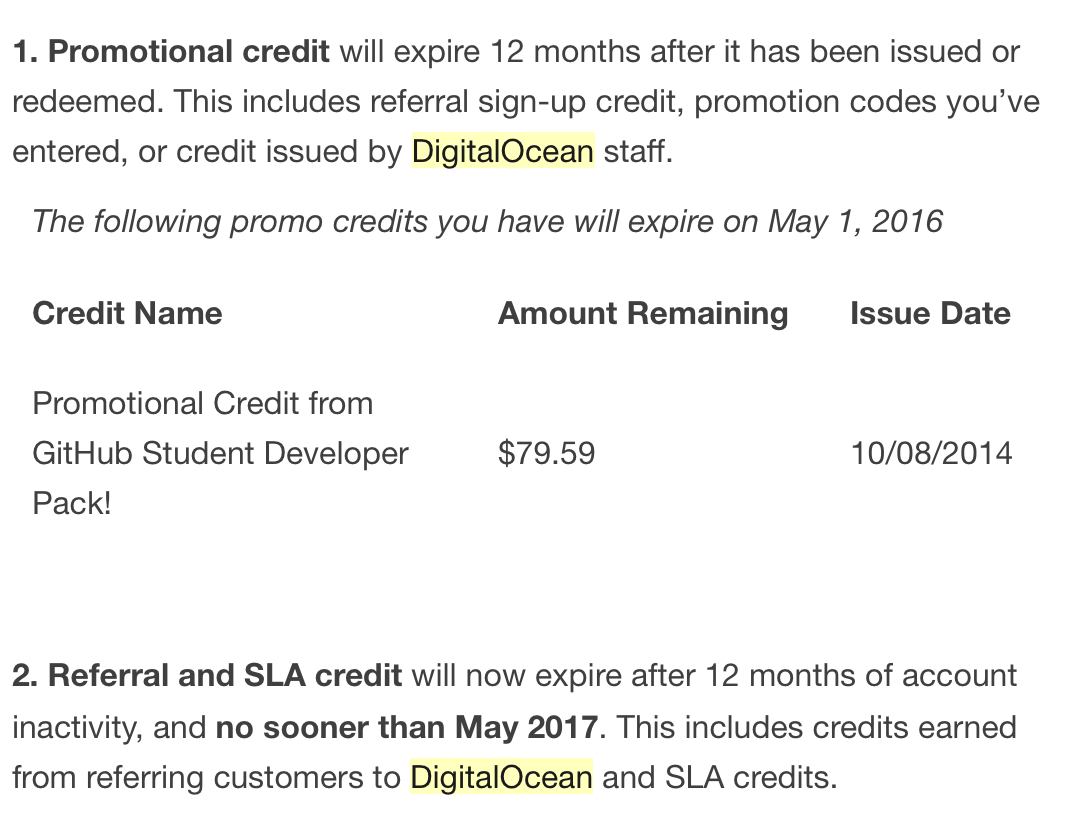The height and width of the screenshot is (824, 1080).
Task: Click the word "Pack!" in the table
Action: (x=72, y=503)
